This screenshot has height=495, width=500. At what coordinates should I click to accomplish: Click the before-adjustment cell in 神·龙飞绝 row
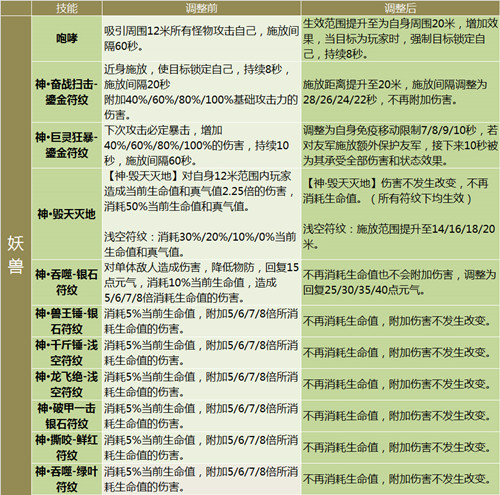tap(201, 384)
